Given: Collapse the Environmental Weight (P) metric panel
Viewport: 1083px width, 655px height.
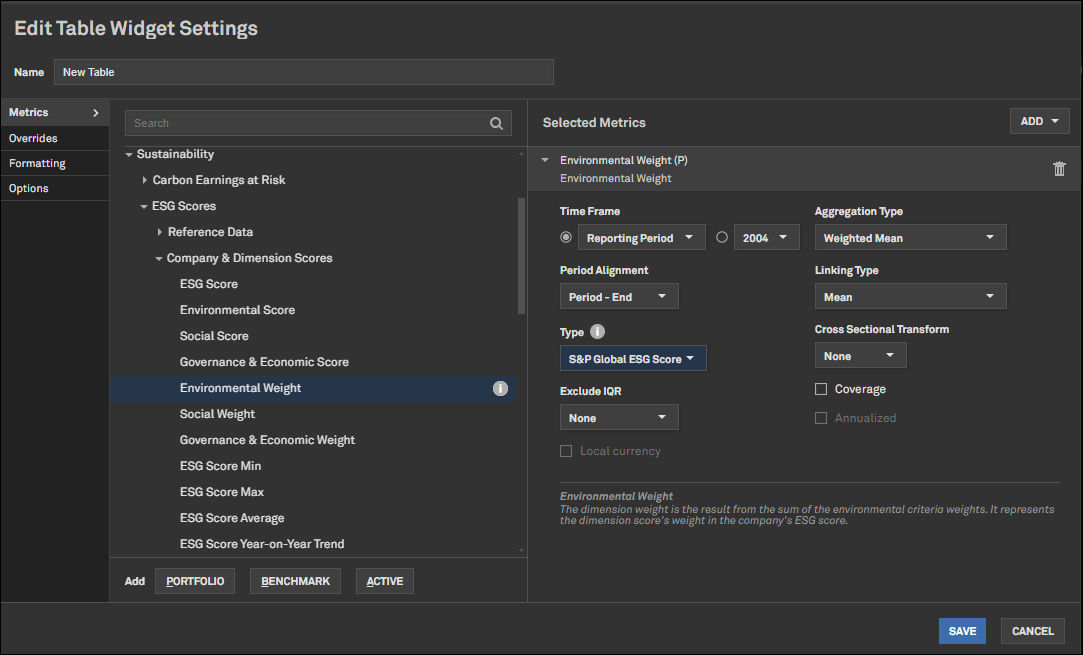Looking at the screenshot, I should tap(545, 160).
